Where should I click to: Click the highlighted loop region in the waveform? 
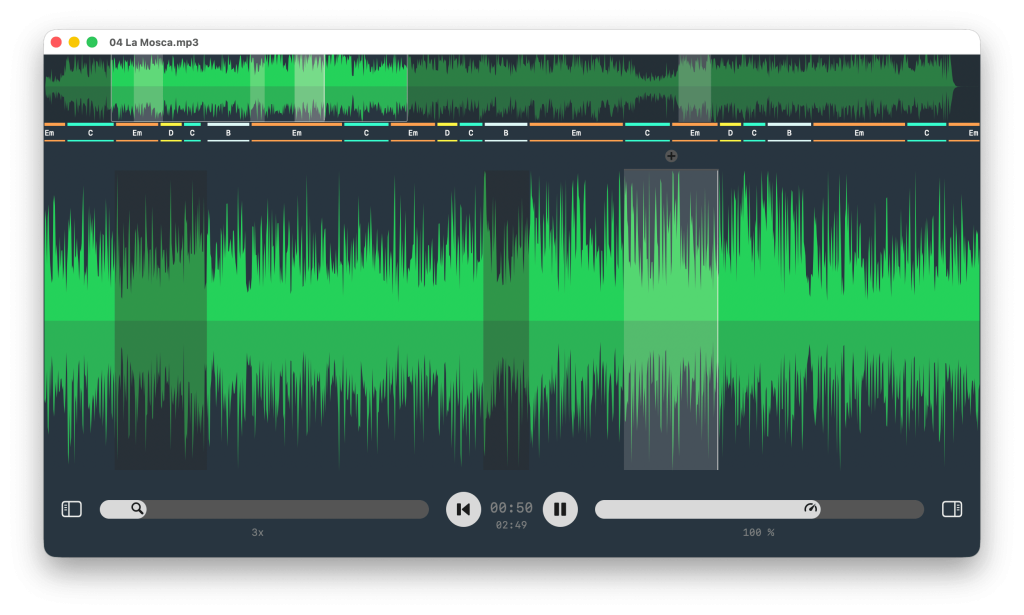(x=670, y=320)
